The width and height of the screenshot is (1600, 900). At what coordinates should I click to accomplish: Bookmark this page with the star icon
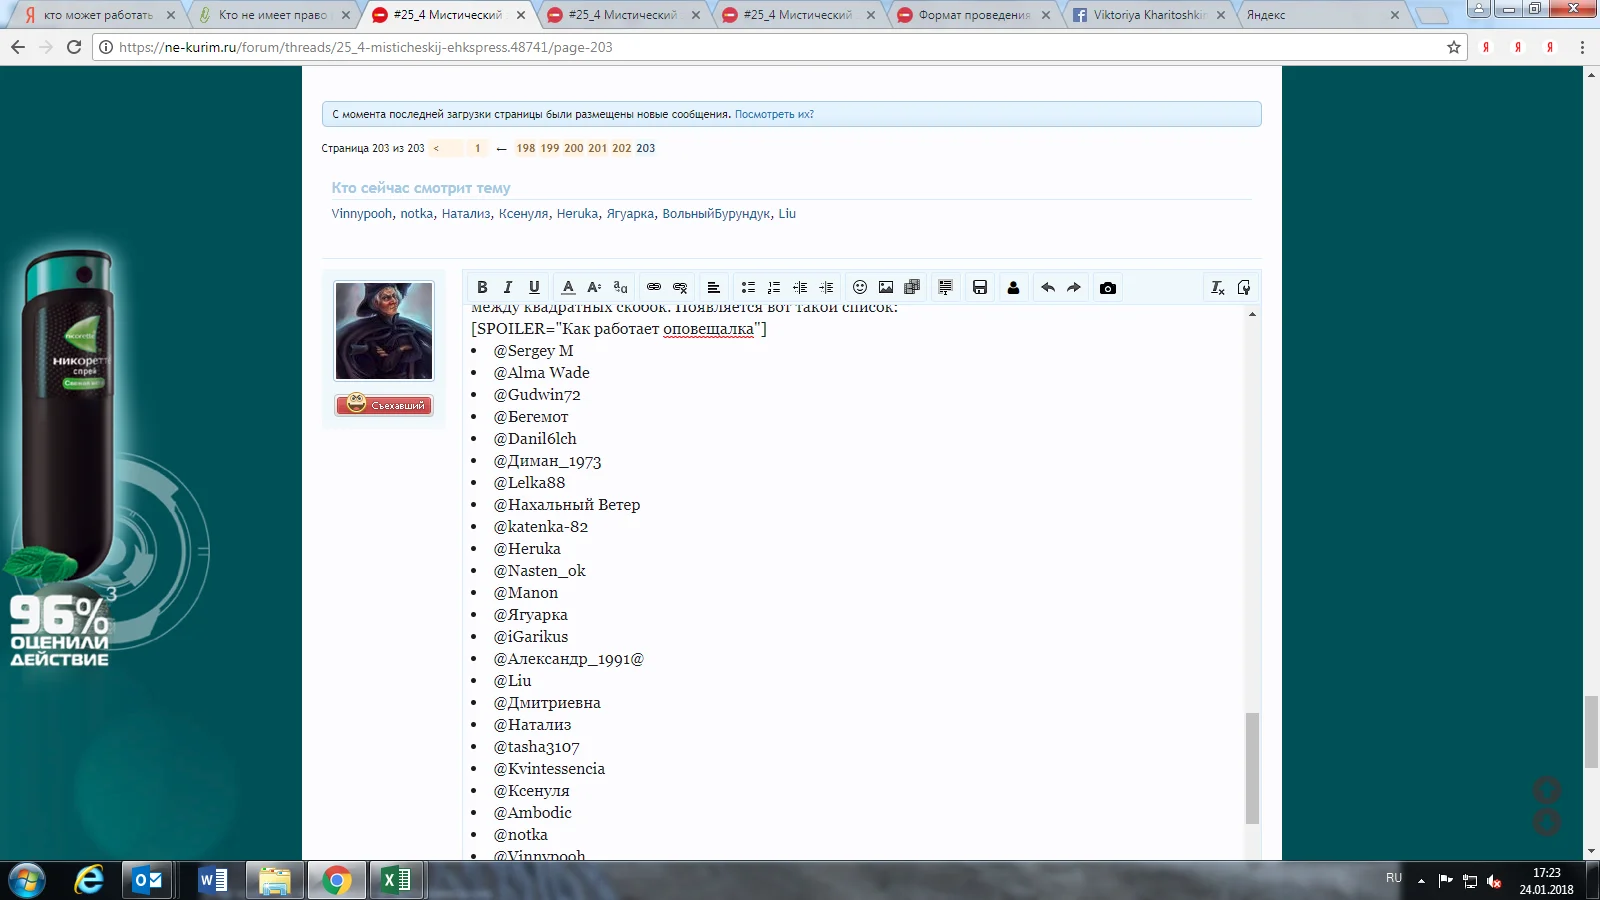[1454, 47]
